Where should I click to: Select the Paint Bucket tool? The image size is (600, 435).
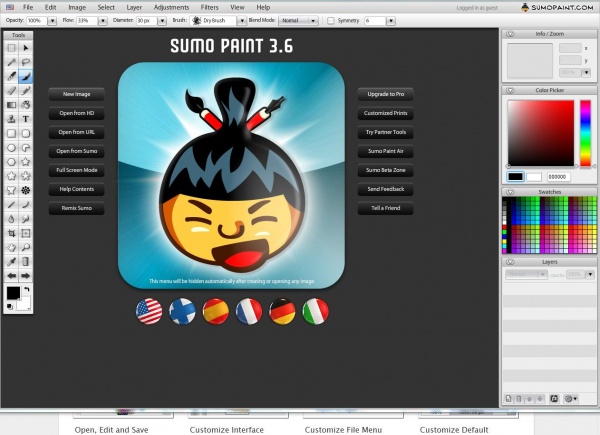(x=26, y=105)
